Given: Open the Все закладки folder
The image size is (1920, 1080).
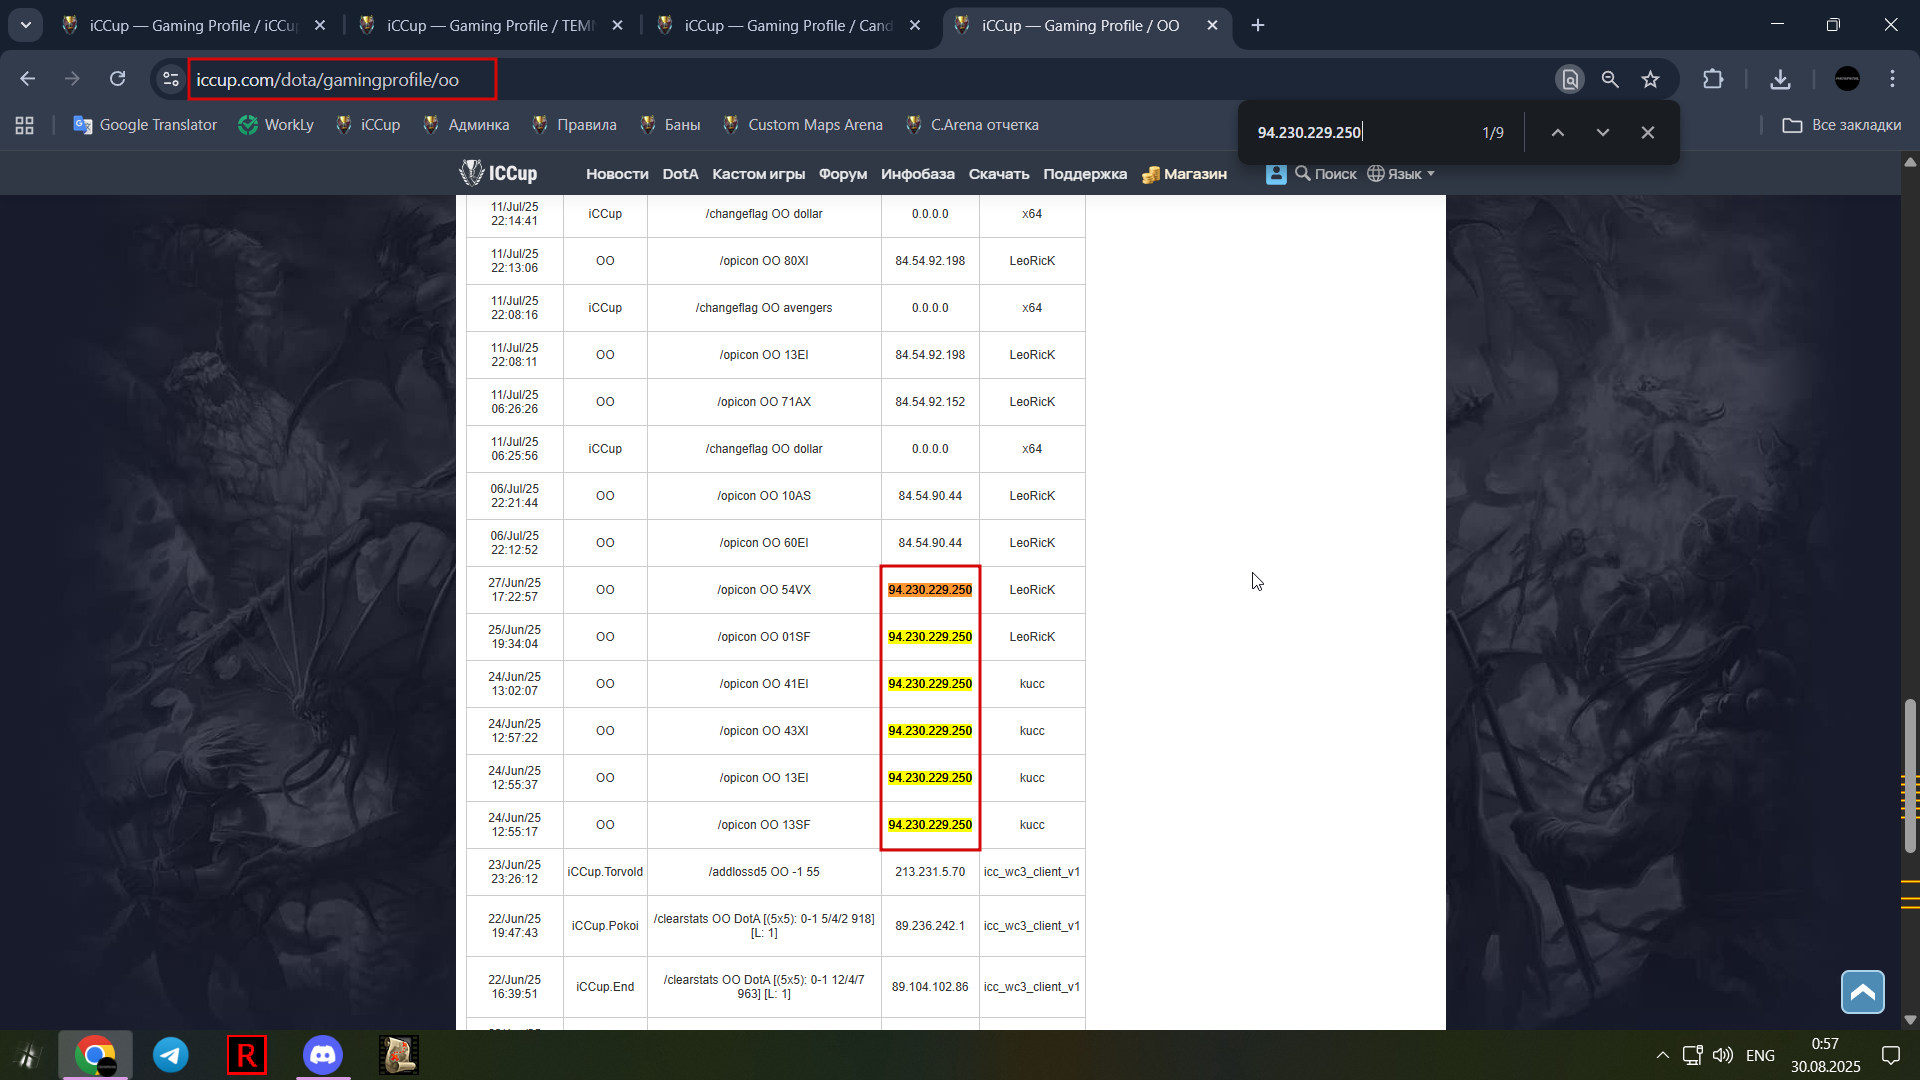Looking at the screenshot, I should [1842, 125].
